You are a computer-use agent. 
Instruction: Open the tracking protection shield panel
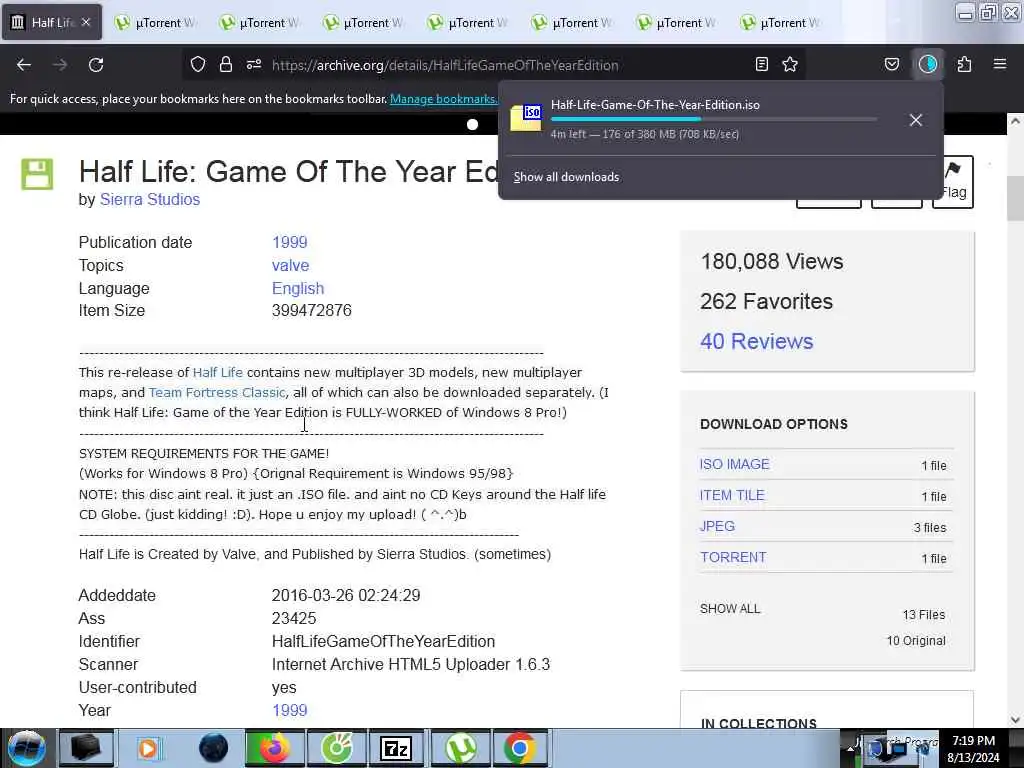198,65
